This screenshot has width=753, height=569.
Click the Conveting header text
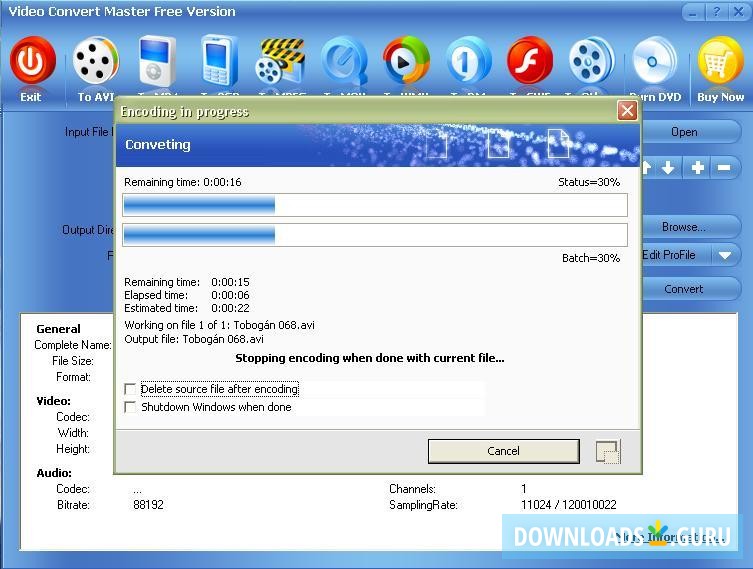tap(158, 145)
